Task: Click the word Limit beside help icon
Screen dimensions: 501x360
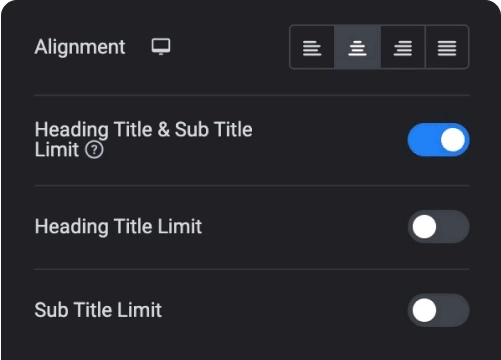Action: [57, 150]
